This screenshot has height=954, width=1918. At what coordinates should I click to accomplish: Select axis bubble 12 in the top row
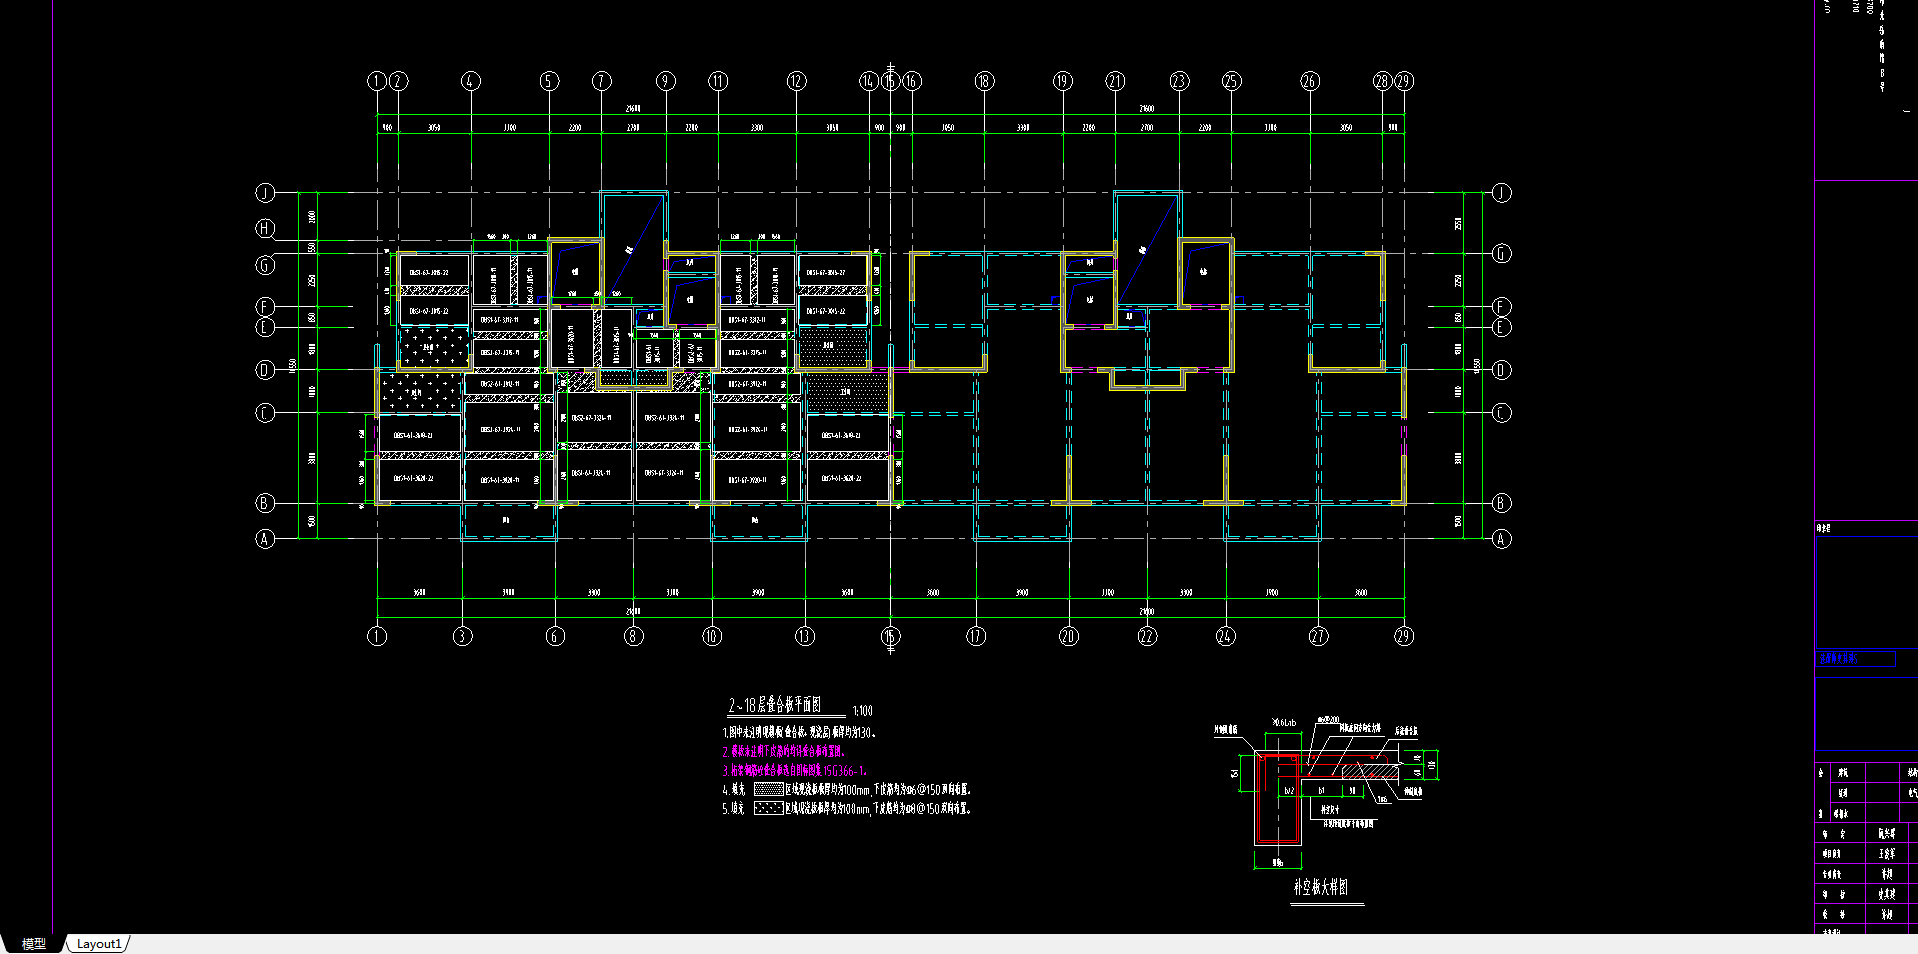point(796,81)
